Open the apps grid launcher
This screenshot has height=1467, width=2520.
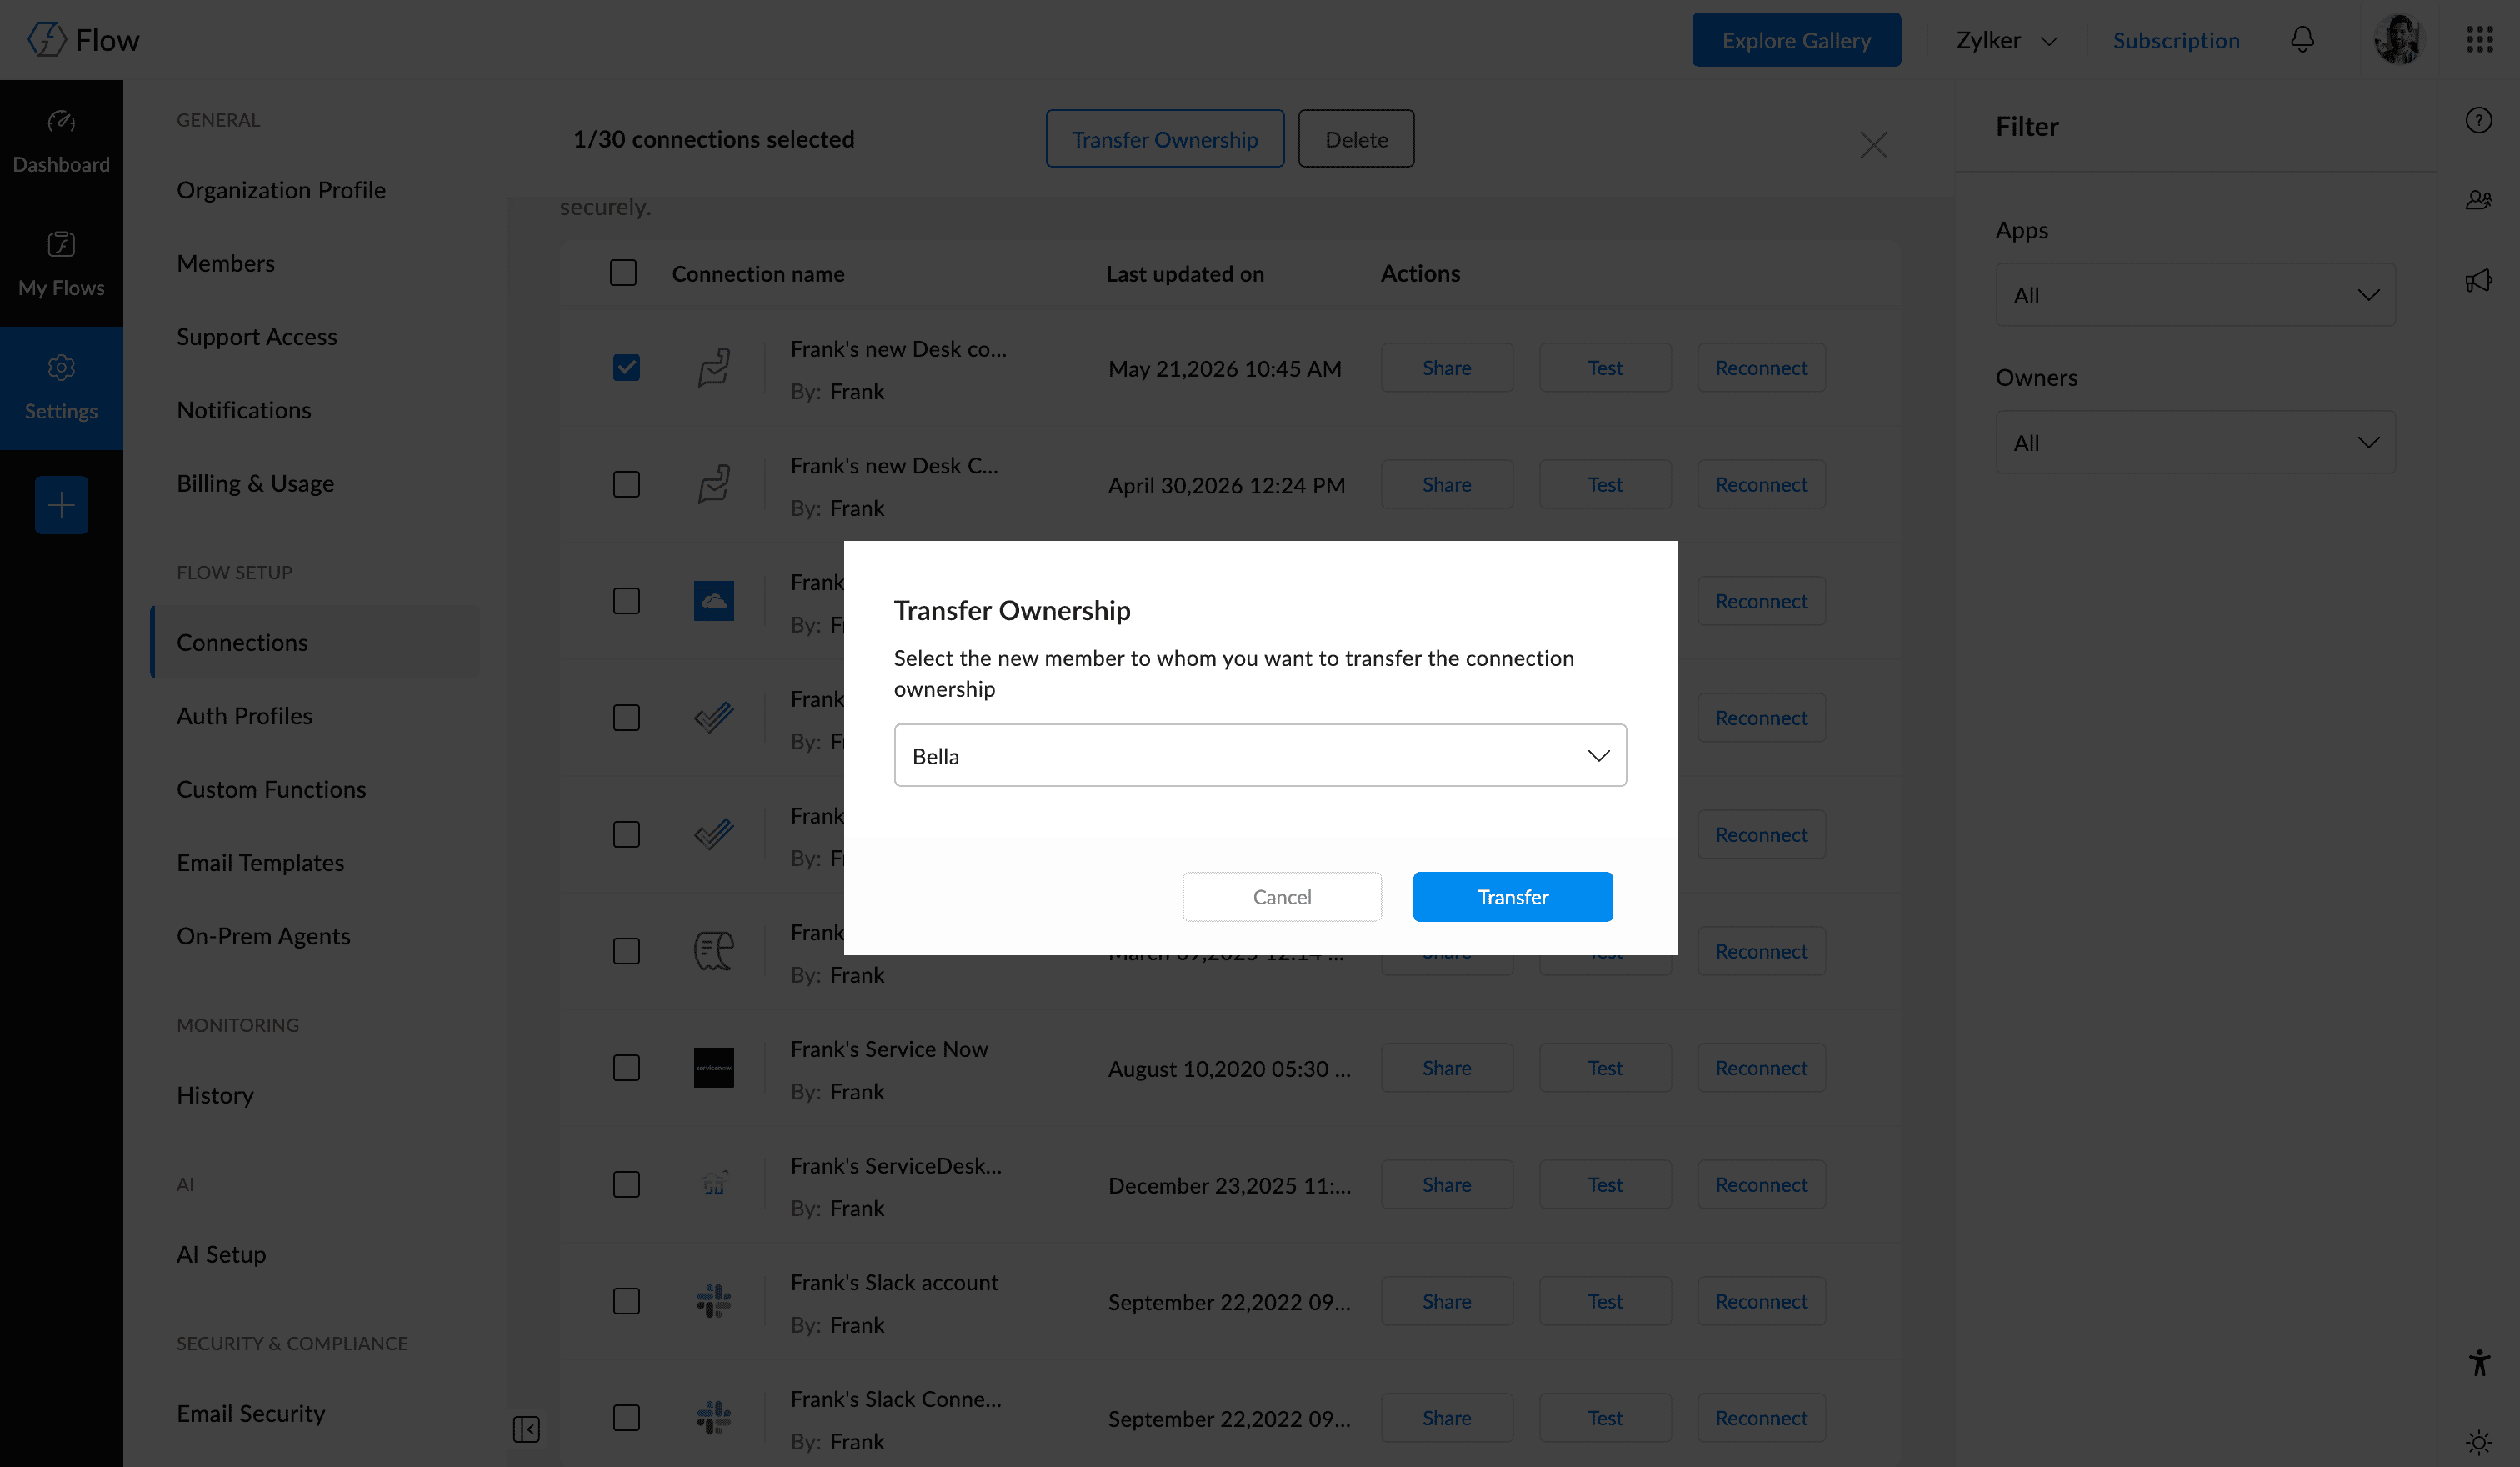[2479, 39]
